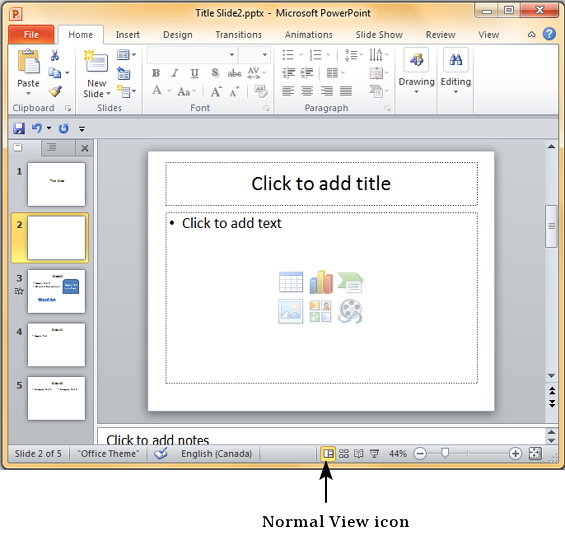The image size is (565, 543).
Task: Insert media clip from placeholder
Action: pos(350,311)
